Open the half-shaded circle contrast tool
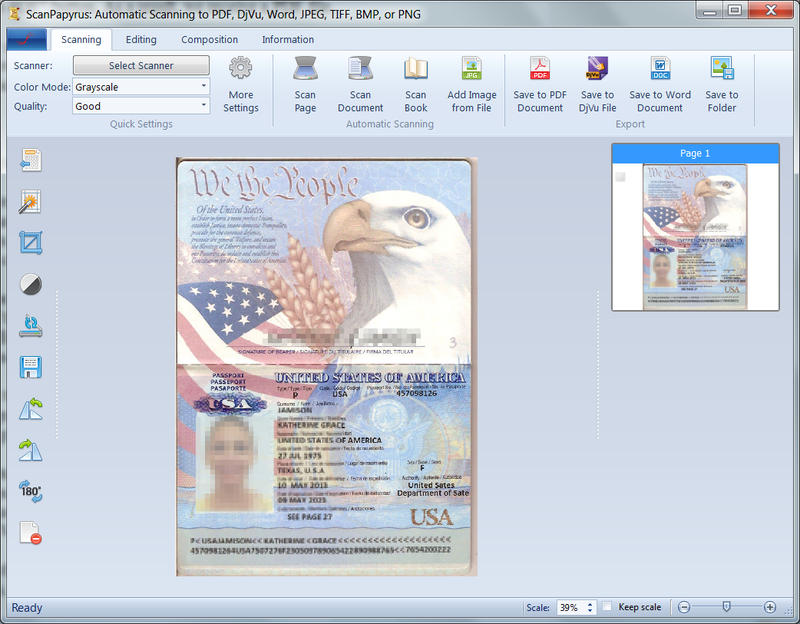800x624 pixels. (x=31, y=284)
